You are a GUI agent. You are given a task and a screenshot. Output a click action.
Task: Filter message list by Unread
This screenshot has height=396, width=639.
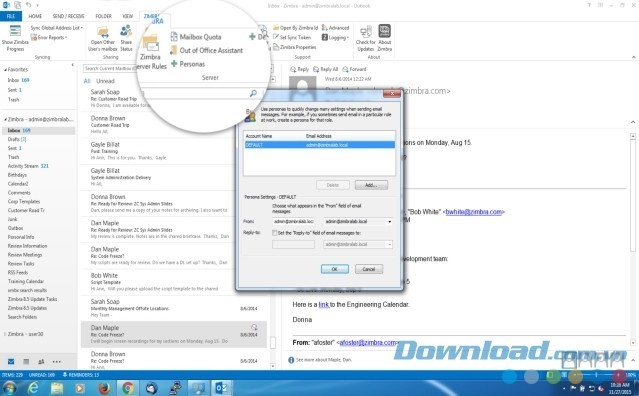pyautogui.click(x=105, y=81)
